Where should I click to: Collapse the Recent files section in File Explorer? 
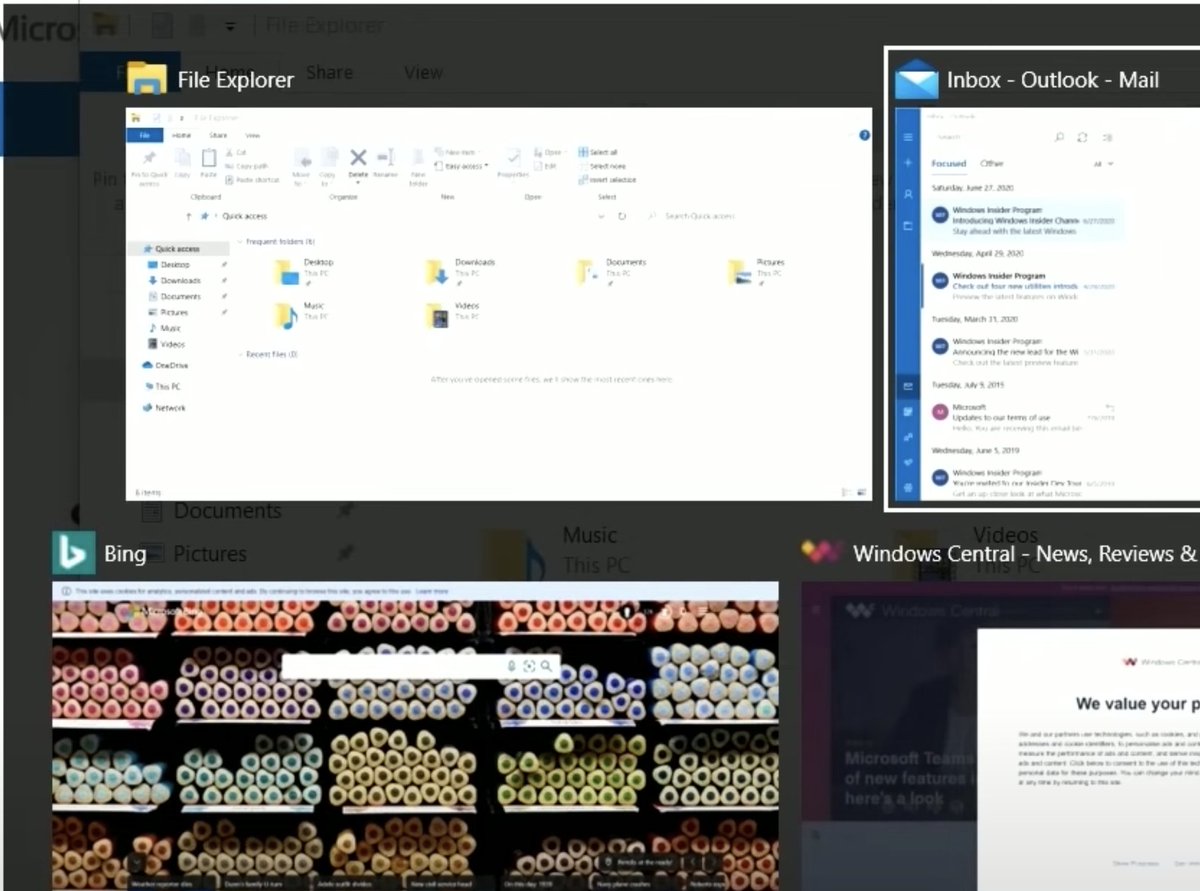pos(241,354)
